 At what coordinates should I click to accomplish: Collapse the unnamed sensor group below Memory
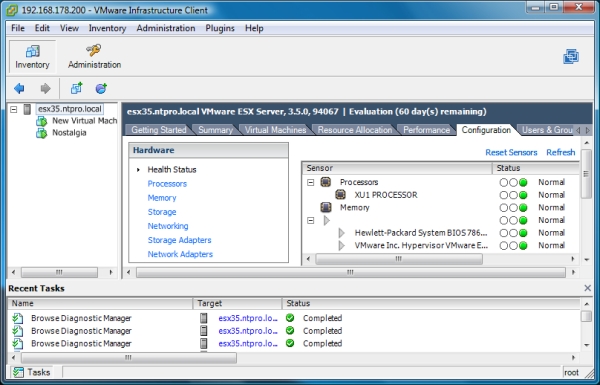[311, 220]
